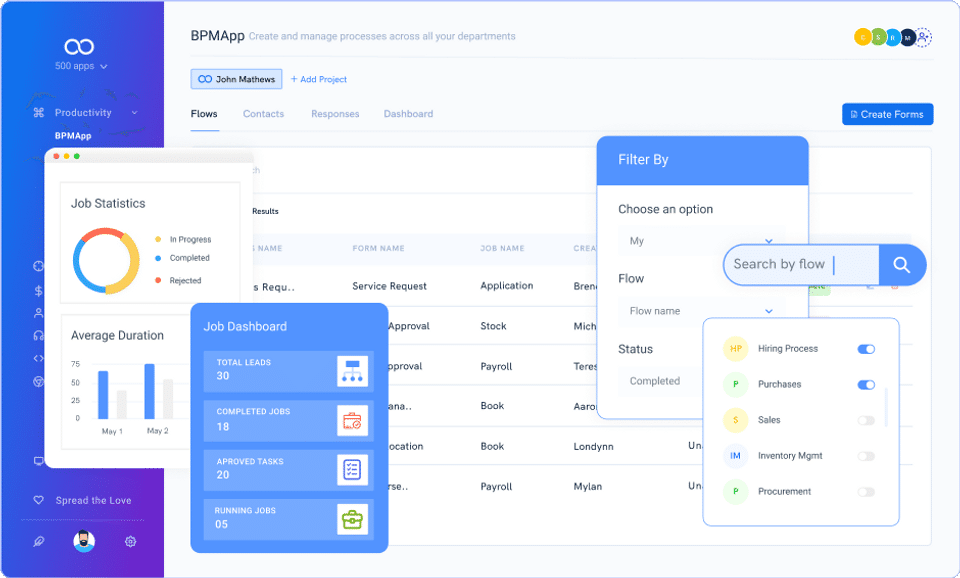960x578 pixels.
Task: Open the 500 apps dropdown chevron
Action: coord(103,66)
